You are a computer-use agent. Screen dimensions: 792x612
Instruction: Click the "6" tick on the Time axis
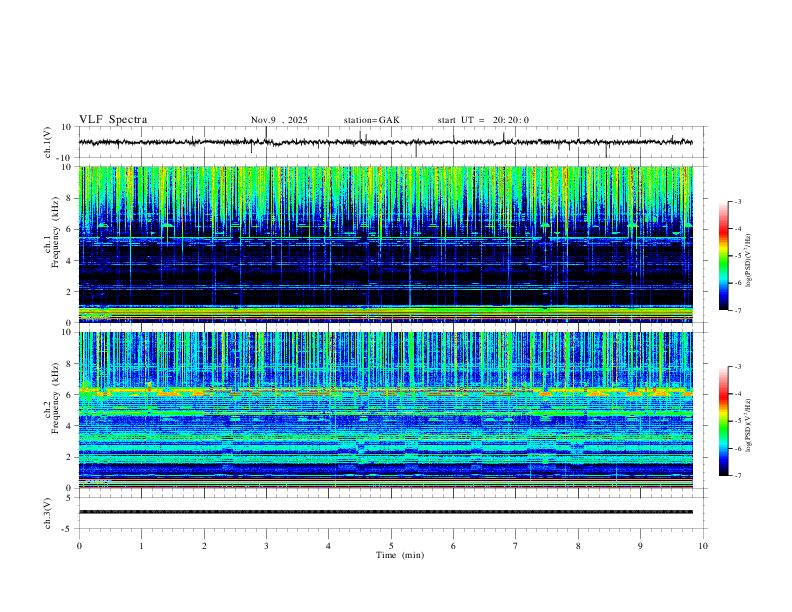click(453, 546)
